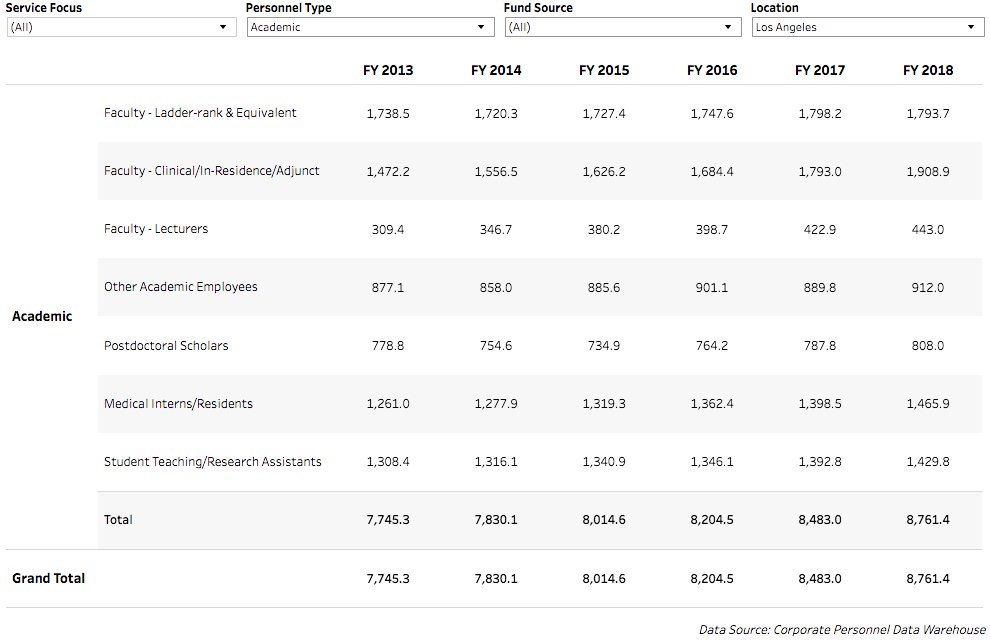The image size is (990, 643).
Task: Select the Grand Total value 8,483.0
Action: (x=820, y=579)
